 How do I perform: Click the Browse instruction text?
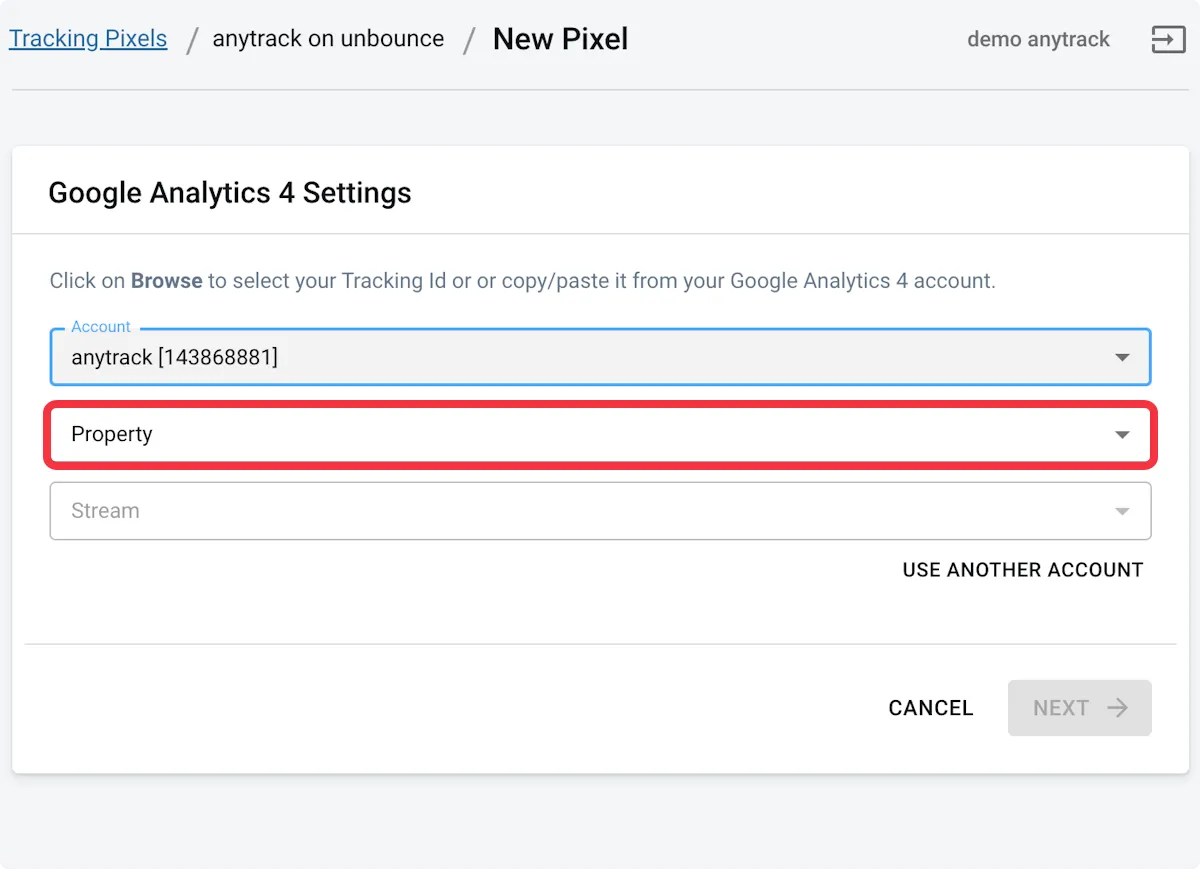coord(167,281)
